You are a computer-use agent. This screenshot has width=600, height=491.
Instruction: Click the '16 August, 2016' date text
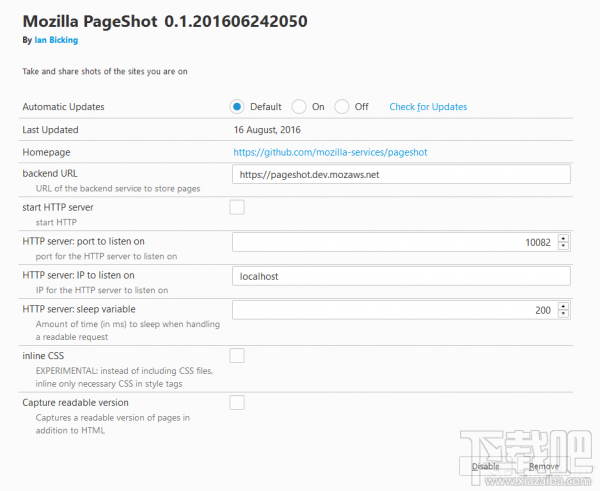267,130
